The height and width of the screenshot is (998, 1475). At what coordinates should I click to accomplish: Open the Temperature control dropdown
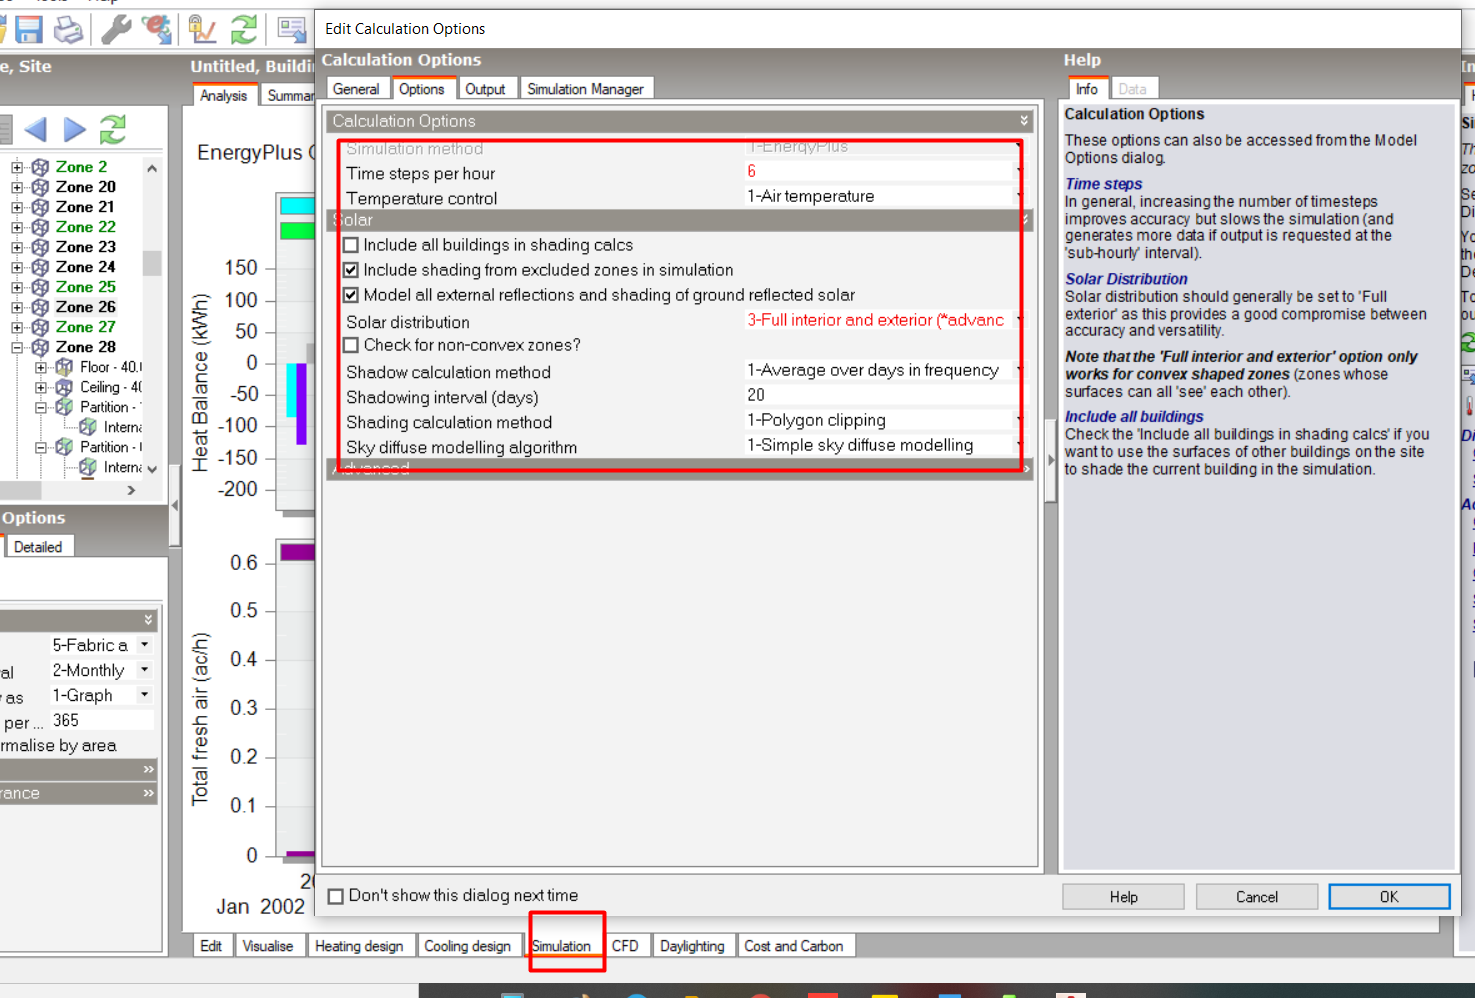1018,197
